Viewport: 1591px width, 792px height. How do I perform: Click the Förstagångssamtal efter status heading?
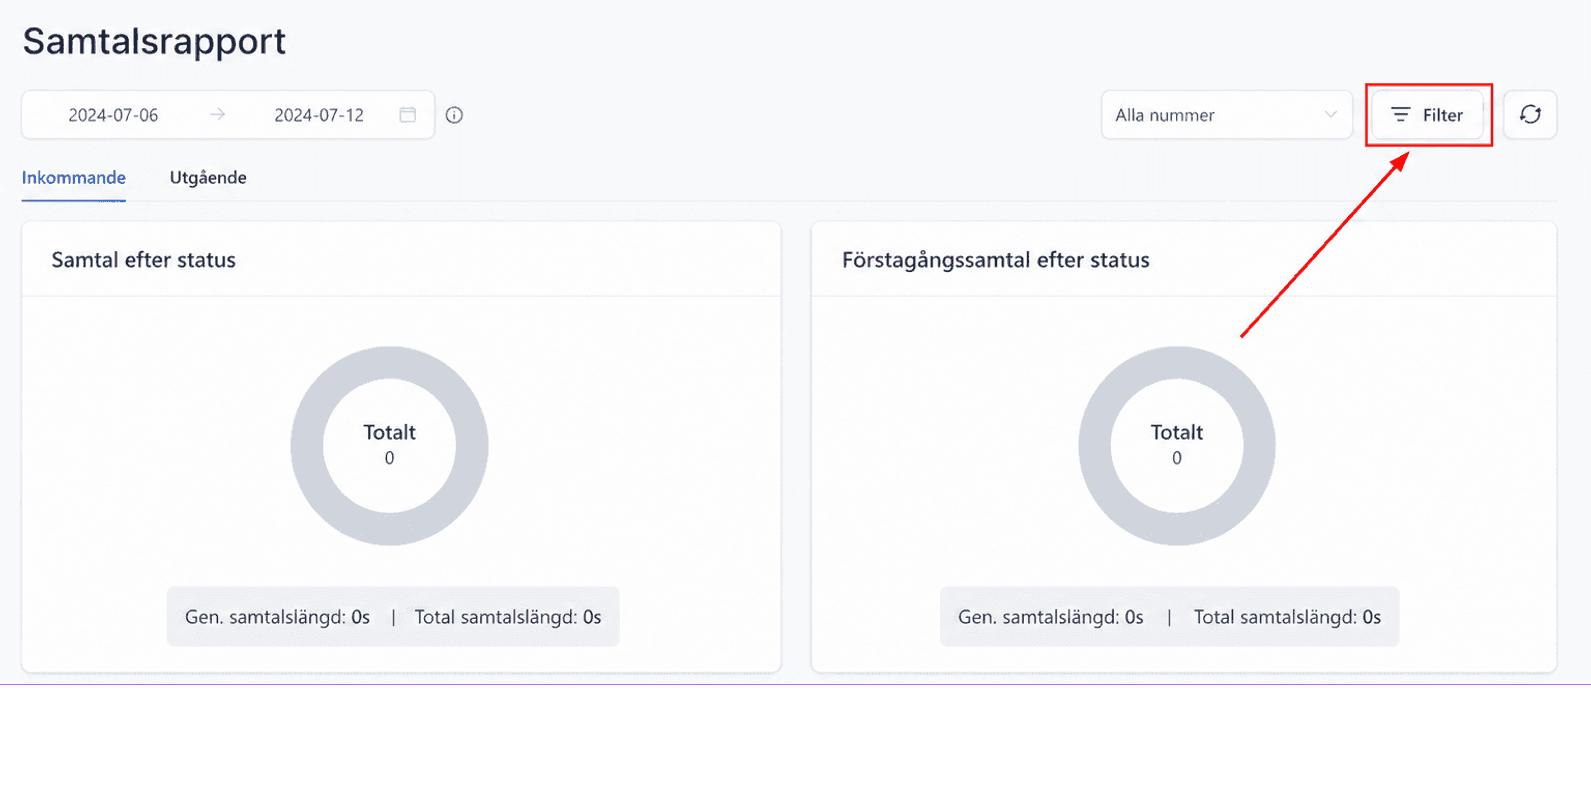[x=996, y=260]
